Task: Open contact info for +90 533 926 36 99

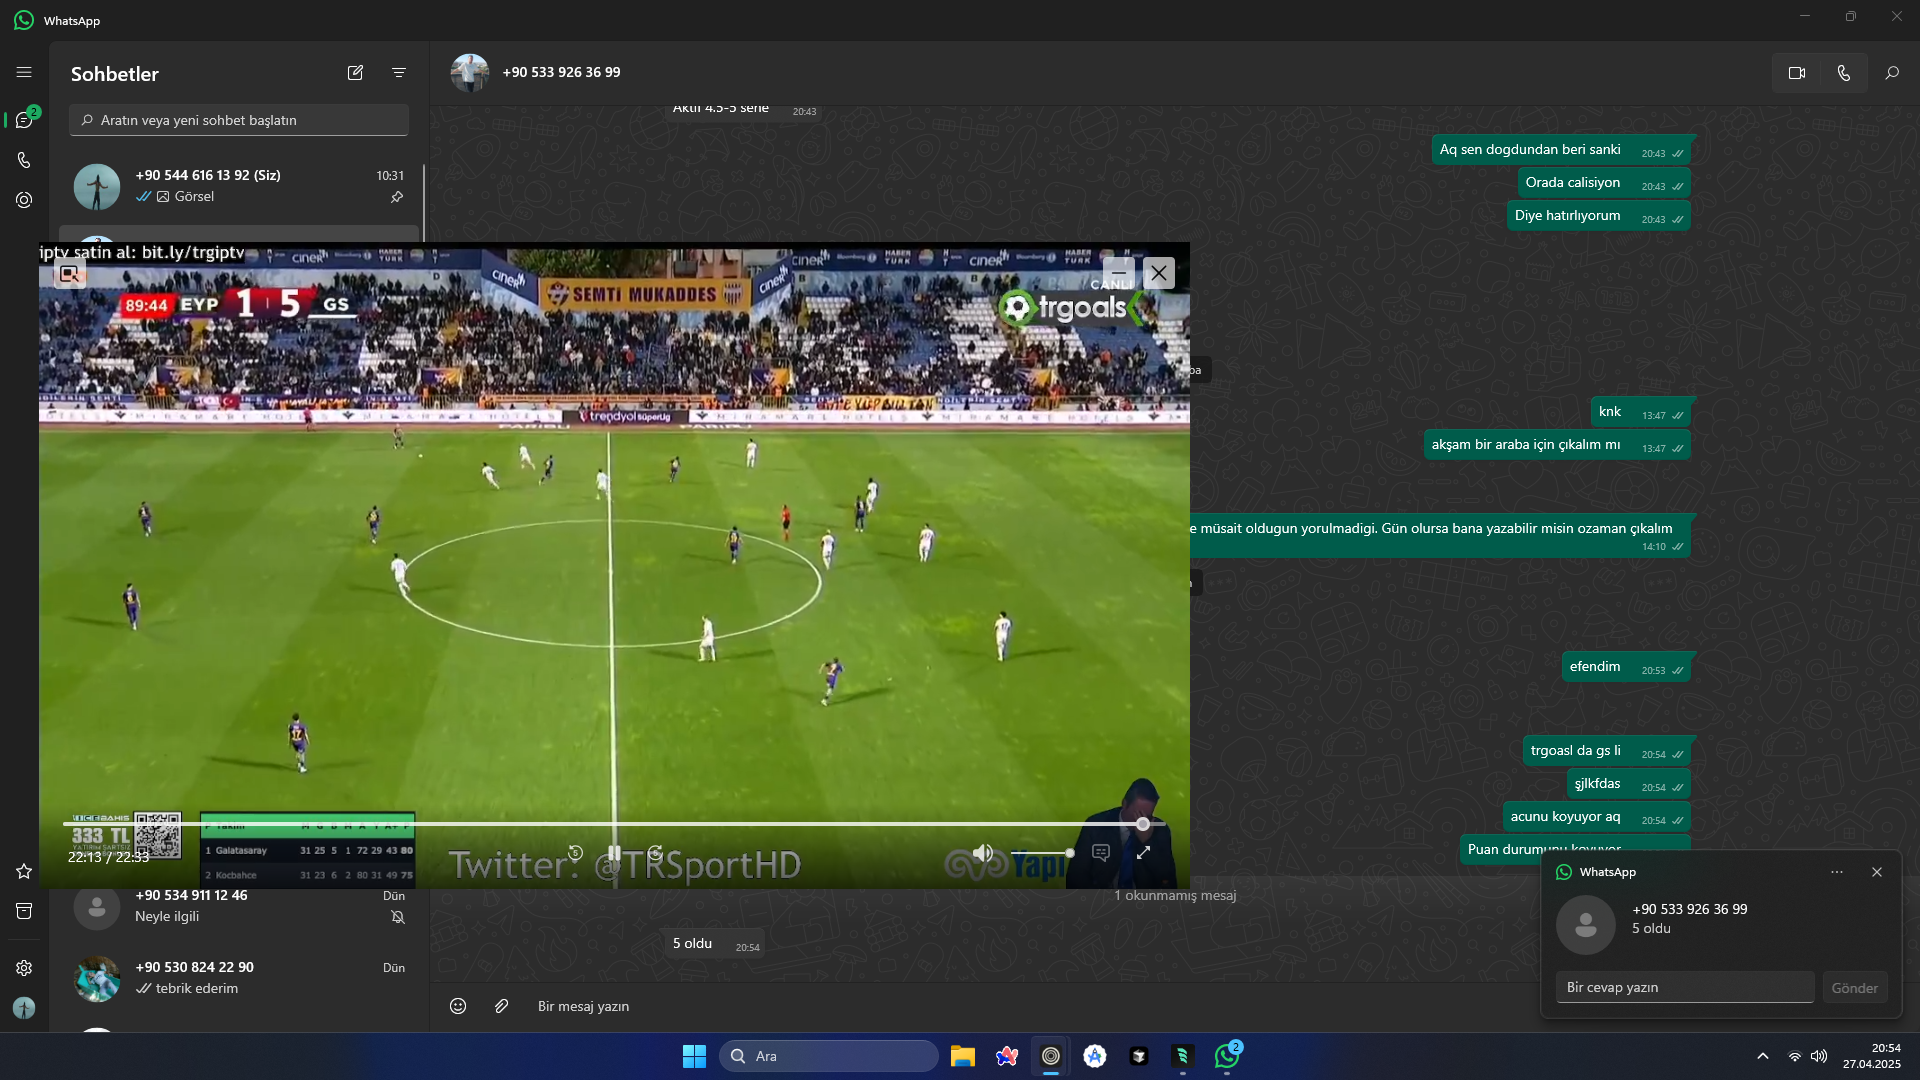Action: click(x=561, y=72)
